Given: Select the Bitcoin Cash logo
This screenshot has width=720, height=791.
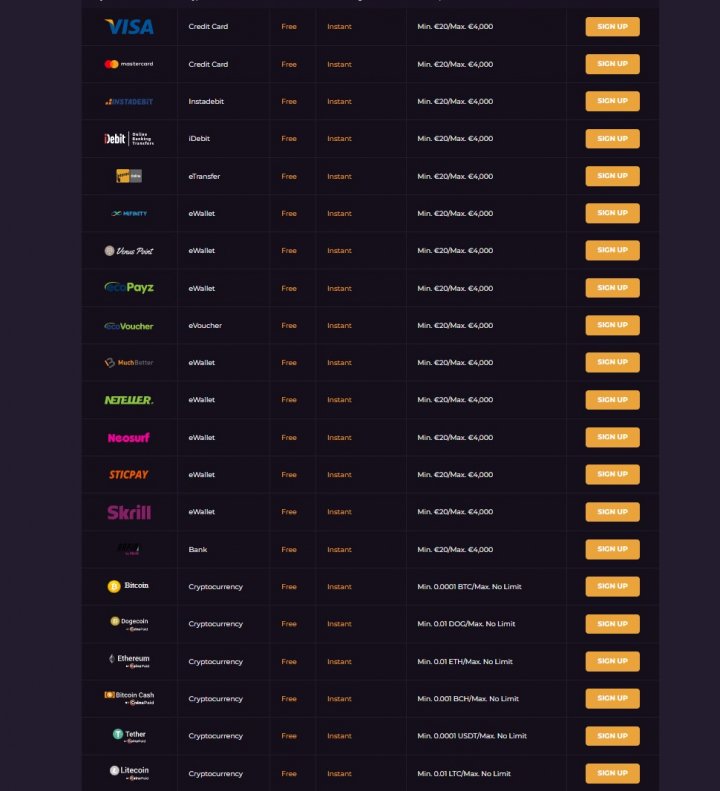Looking at the screenshot, I should [x=129, y=698].
